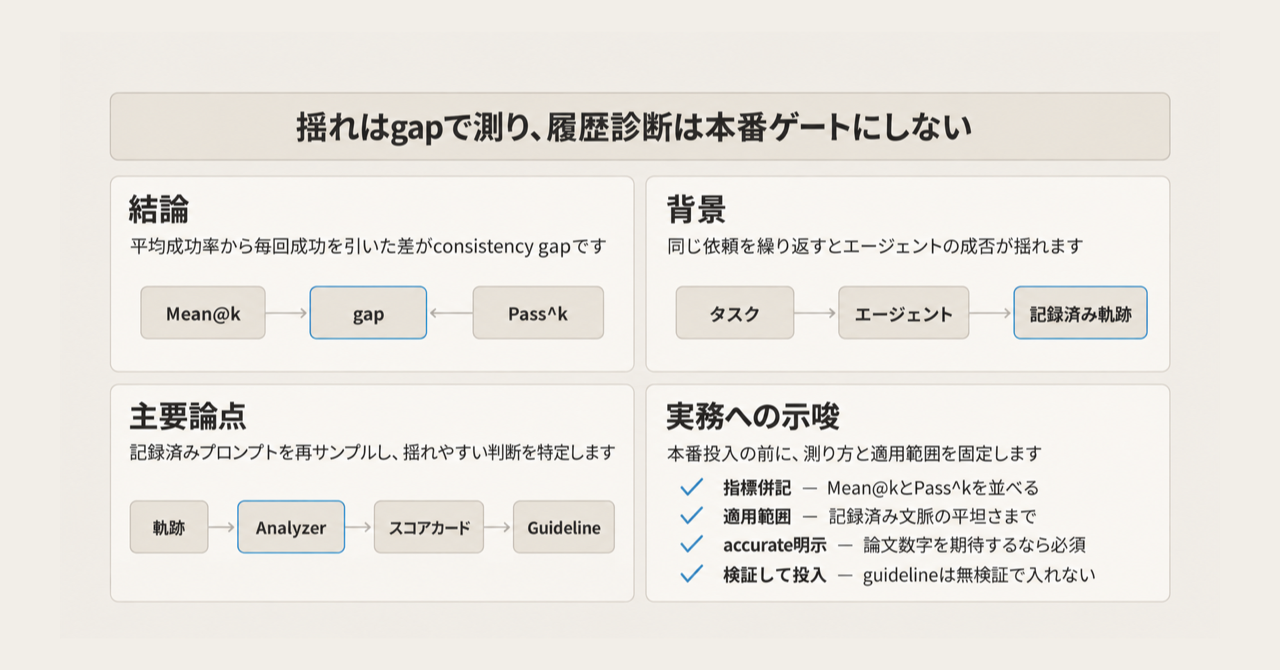Screen dimensions: 1280x670
Task: Click the sentence 記録済みプロンプトを再サンプルし
Action: pos(372,453)
